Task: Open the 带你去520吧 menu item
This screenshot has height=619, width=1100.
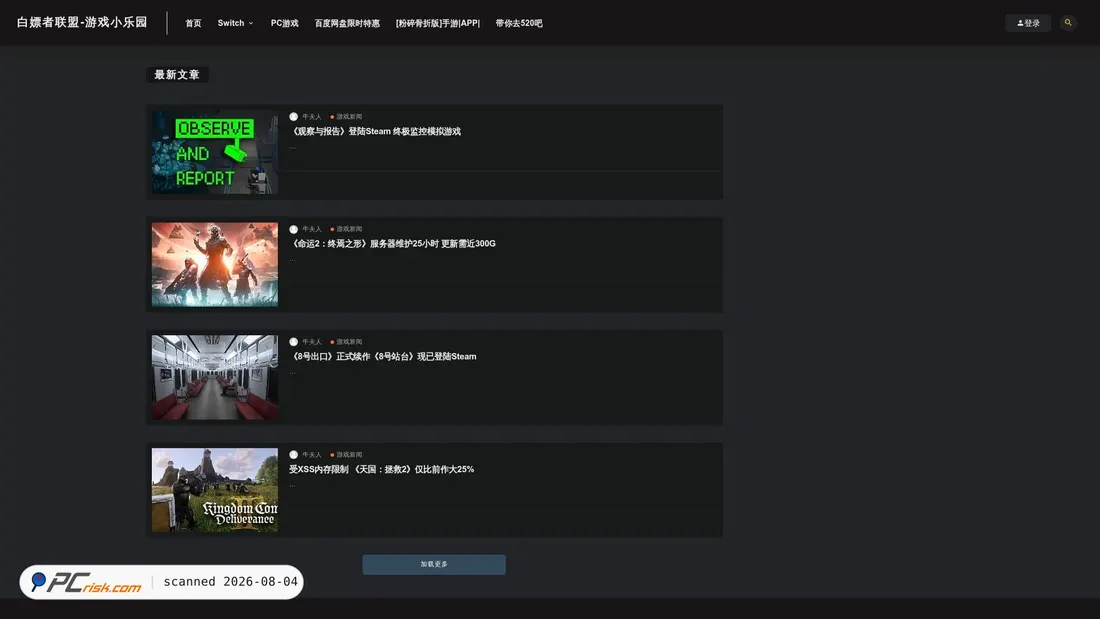Action: pyautogui.click(x=518, y=23)
